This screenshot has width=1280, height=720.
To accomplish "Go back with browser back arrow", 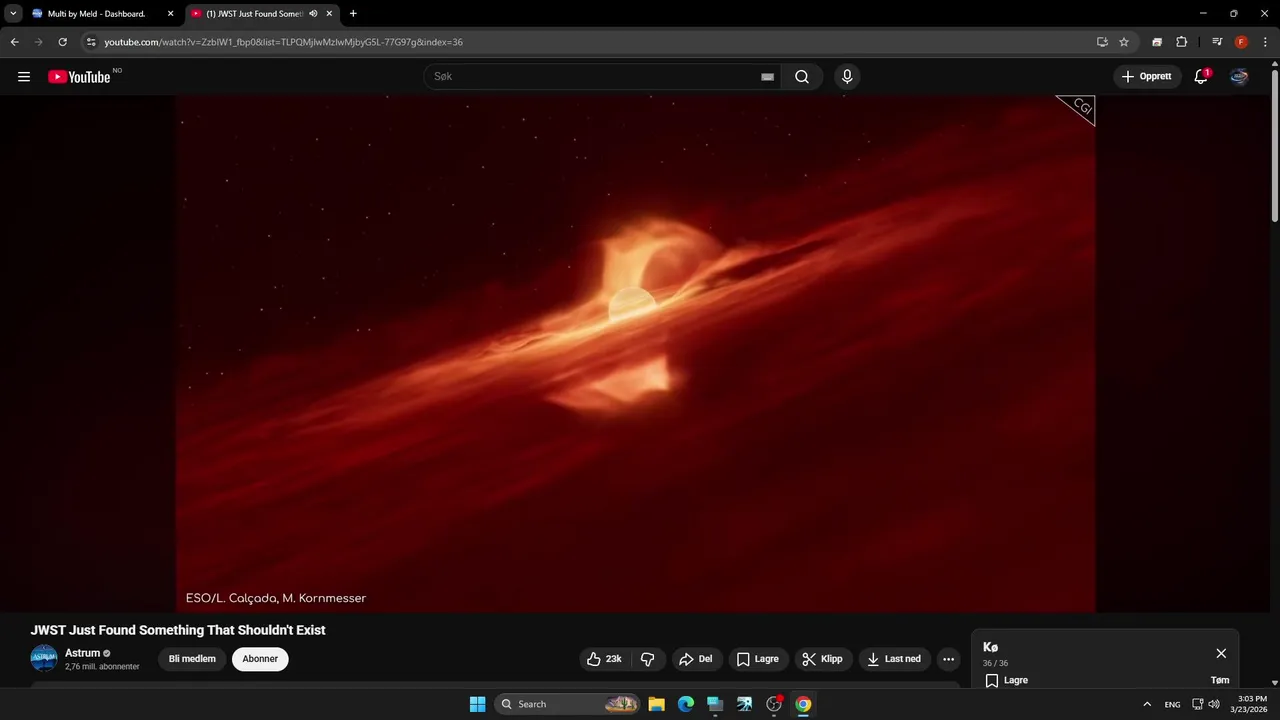I will (x=14, y=42).
